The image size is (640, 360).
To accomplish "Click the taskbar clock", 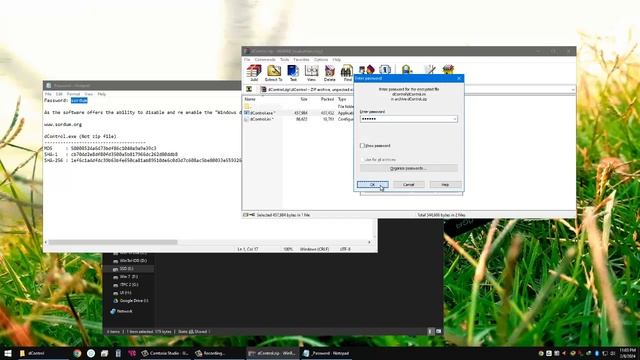I will tap(628, 353).
